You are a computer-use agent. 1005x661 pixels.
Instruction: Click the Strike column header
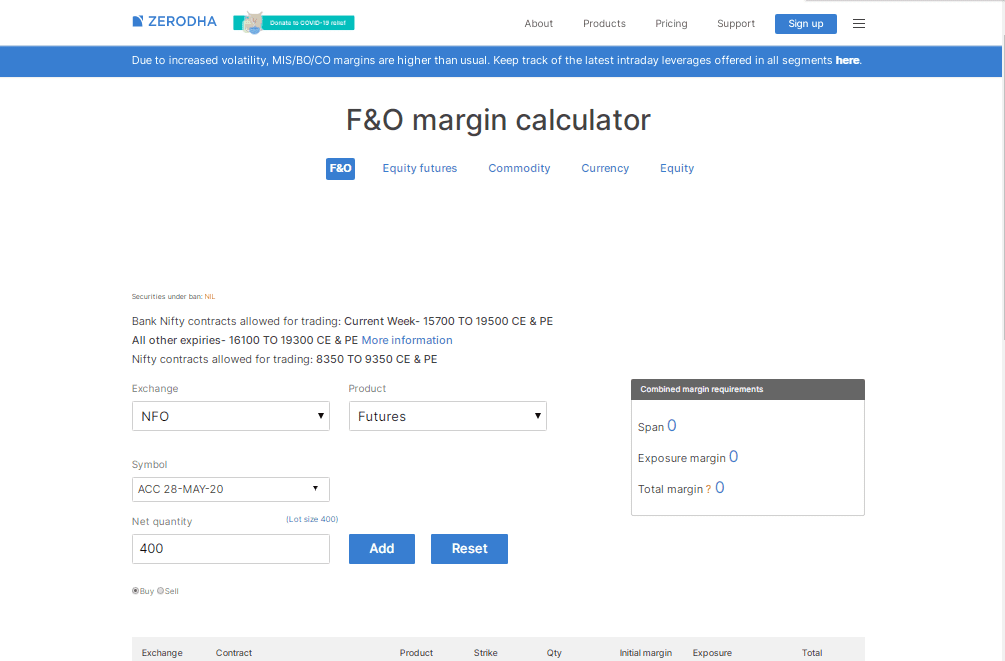tap(485, 653)
